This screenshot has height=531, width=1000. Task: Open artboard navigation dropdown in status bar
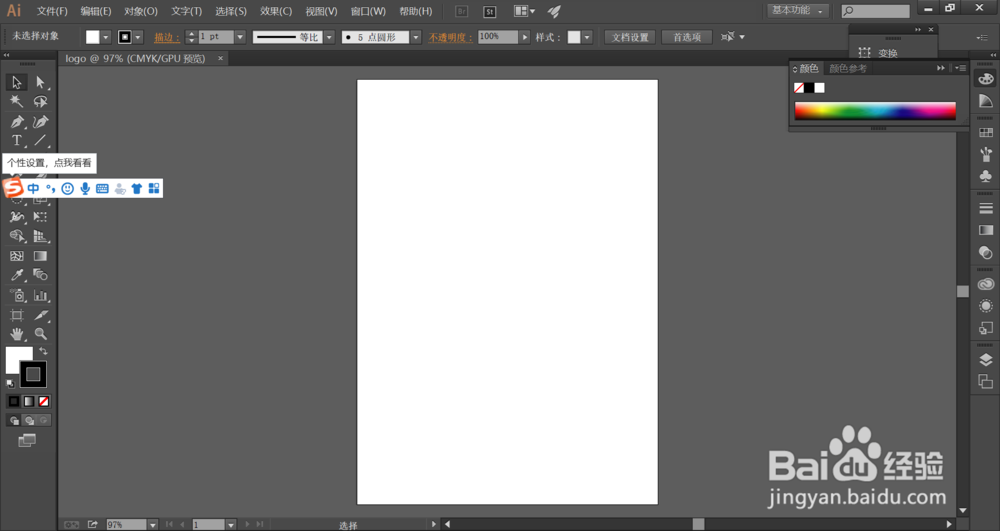(231, 525)
